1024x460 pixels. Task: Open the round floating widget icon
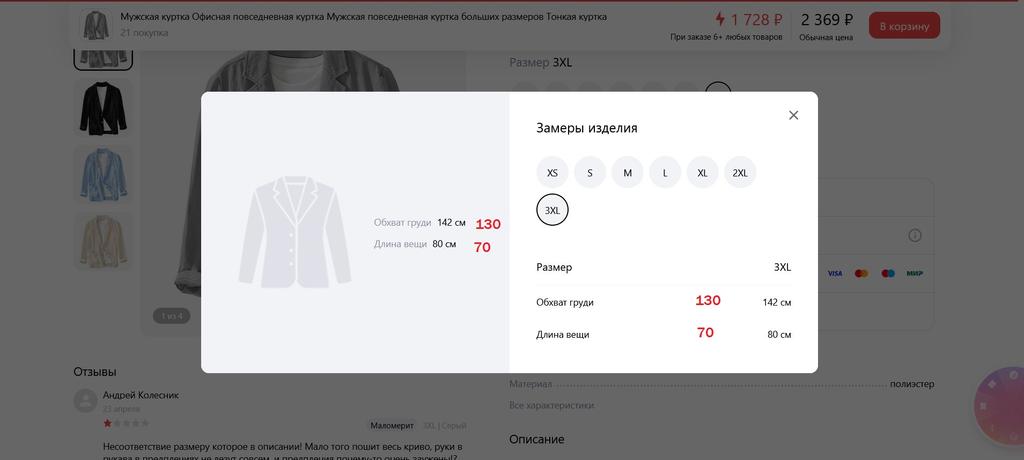click(x=999, y=408)
